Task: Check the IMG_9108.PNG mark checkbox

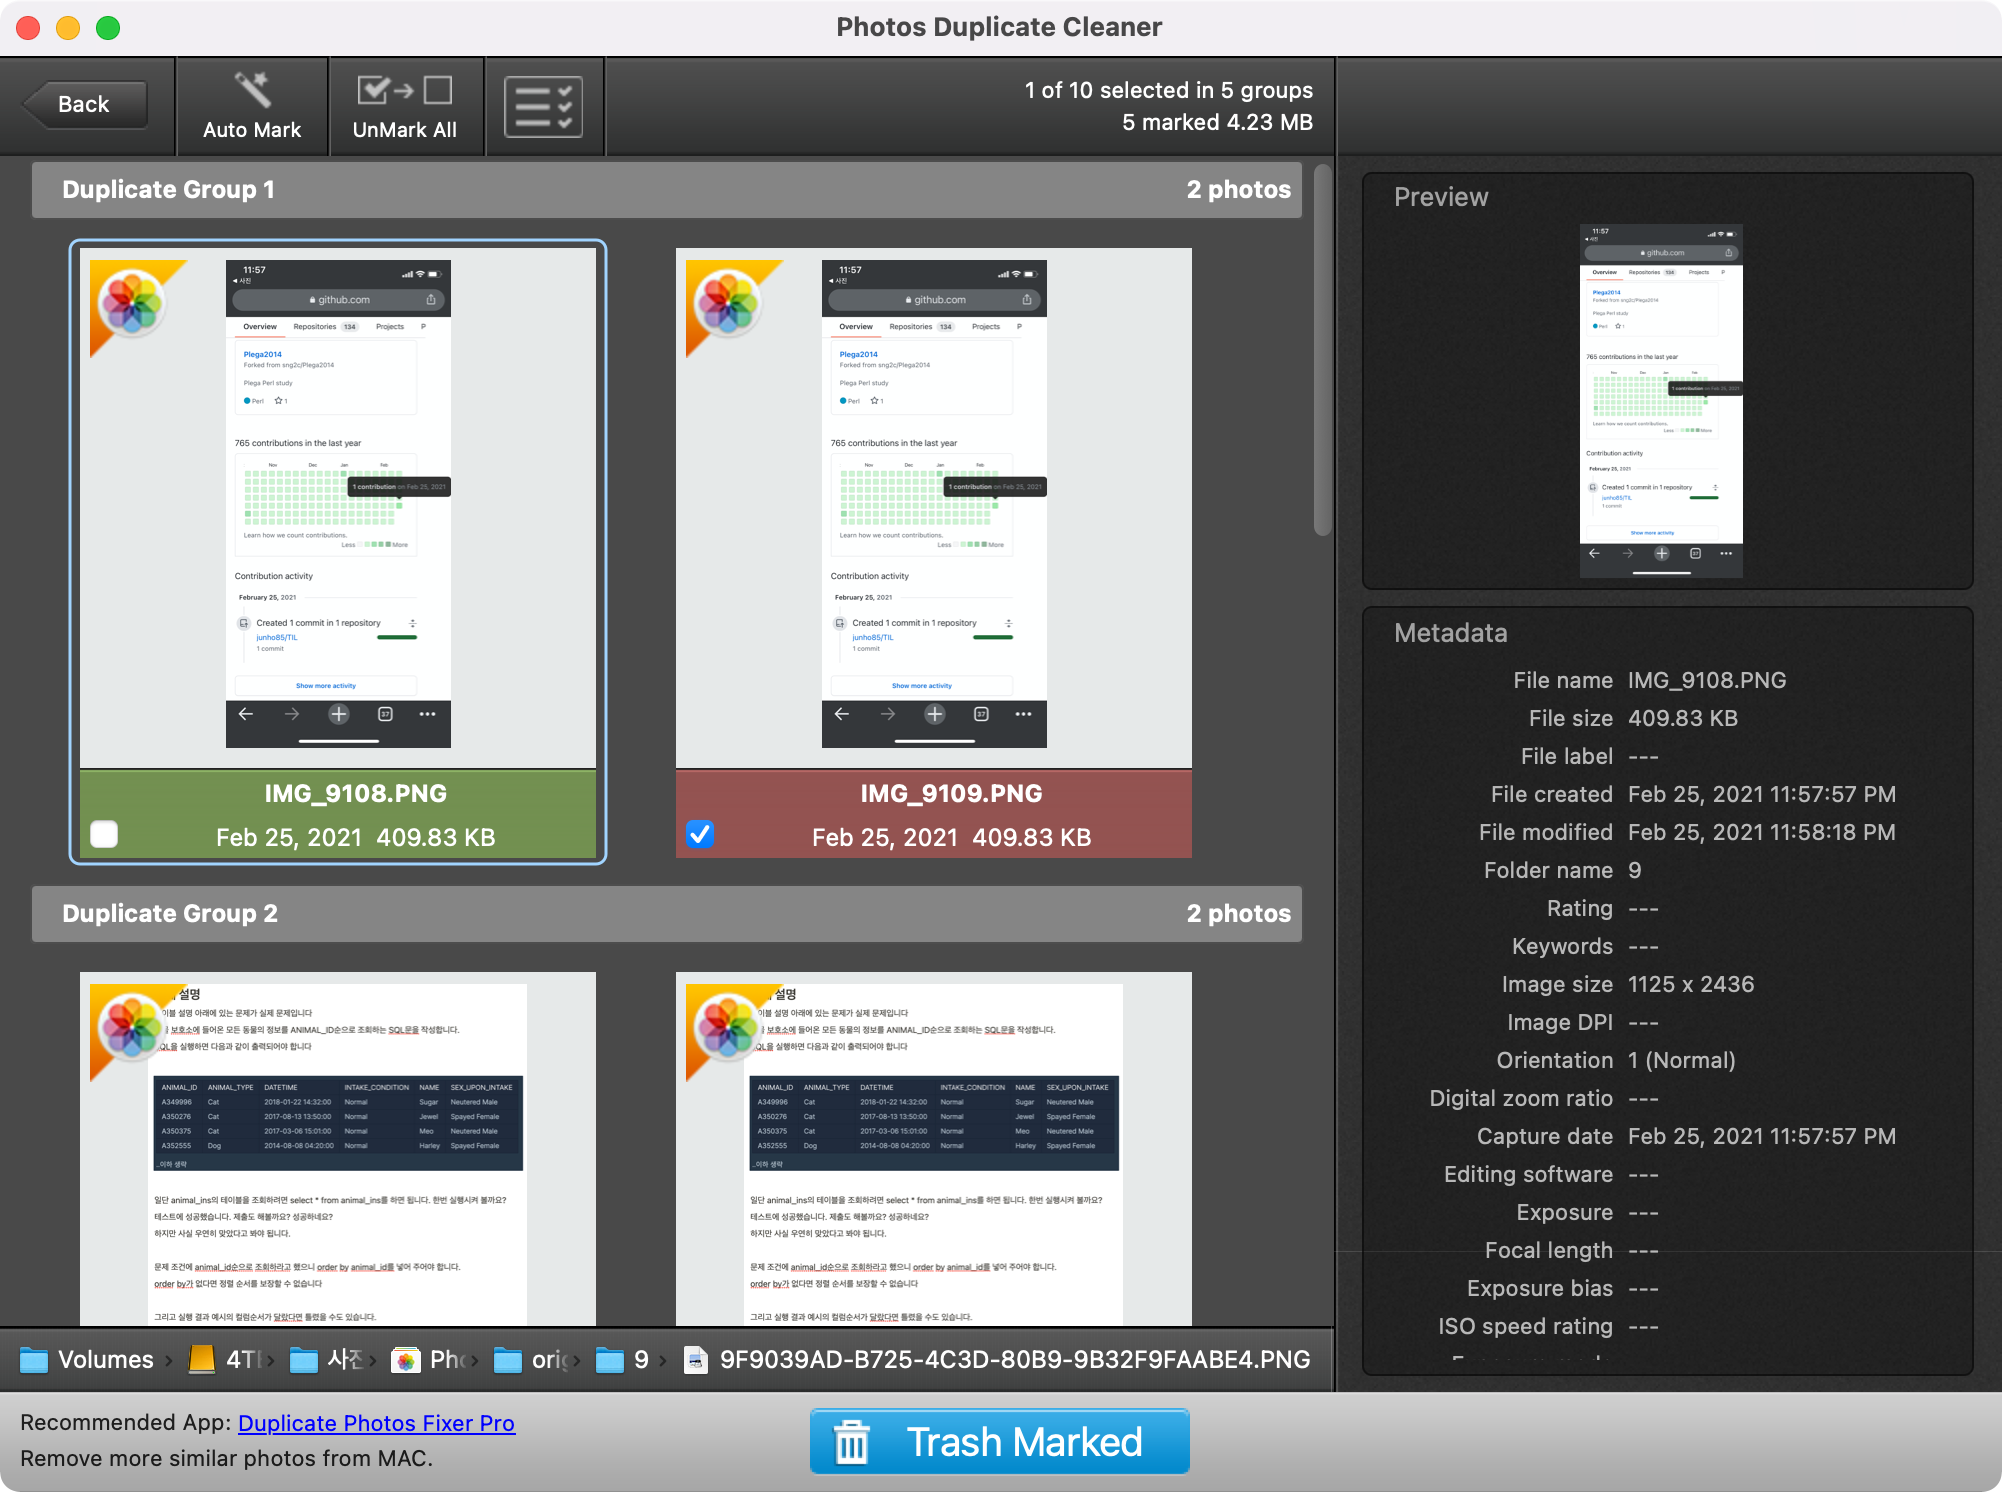Action: coord(104,834)
